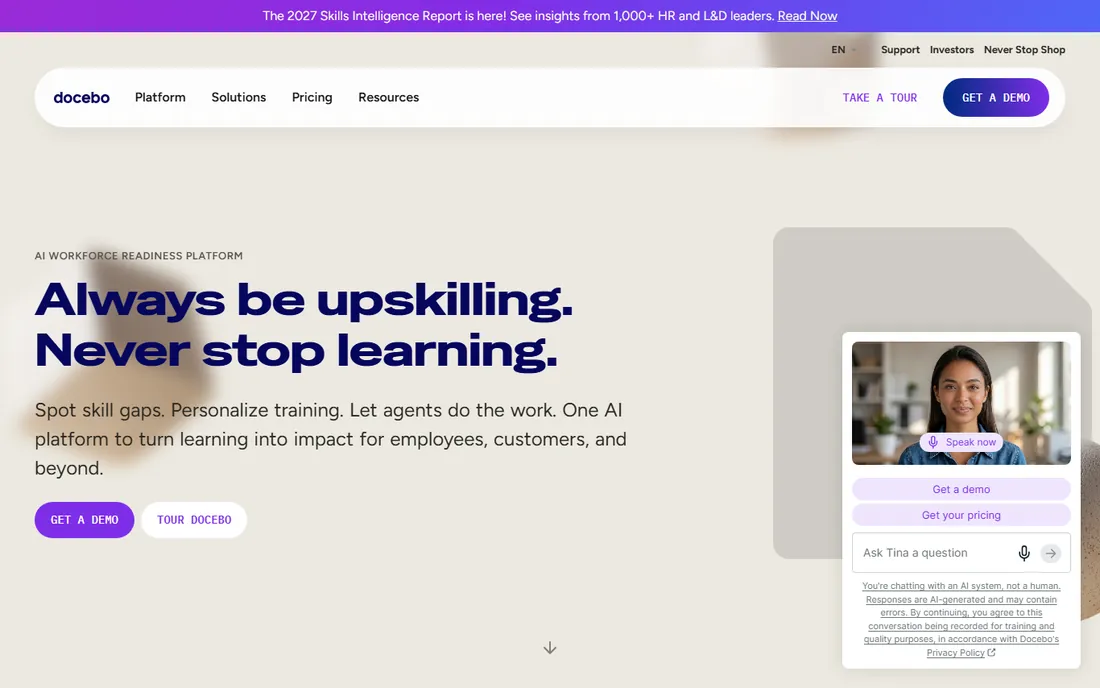
Task: Click the AI WORKFORCE READINESS PLATFORM label
Action: [139, 256]
